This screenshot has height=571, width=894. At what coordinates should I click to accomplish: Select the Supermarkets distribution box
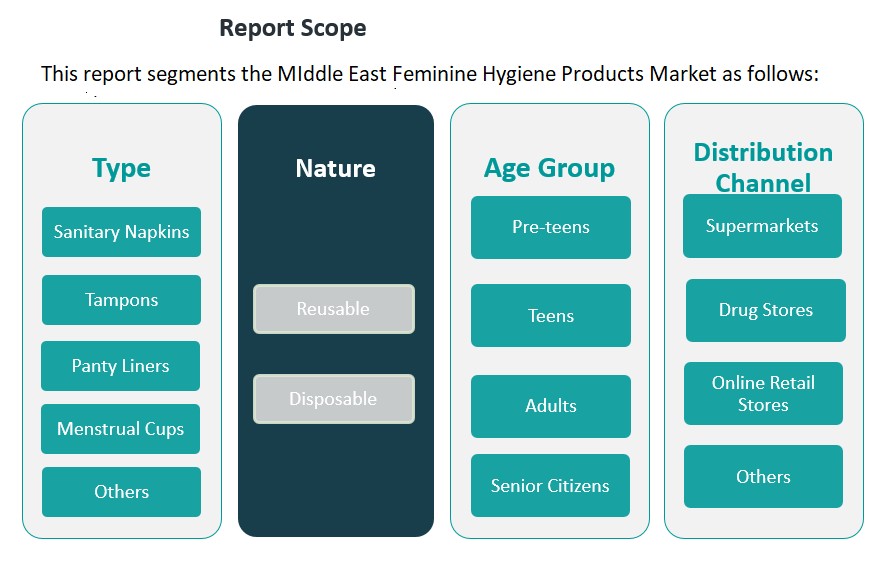coord(762,226)
